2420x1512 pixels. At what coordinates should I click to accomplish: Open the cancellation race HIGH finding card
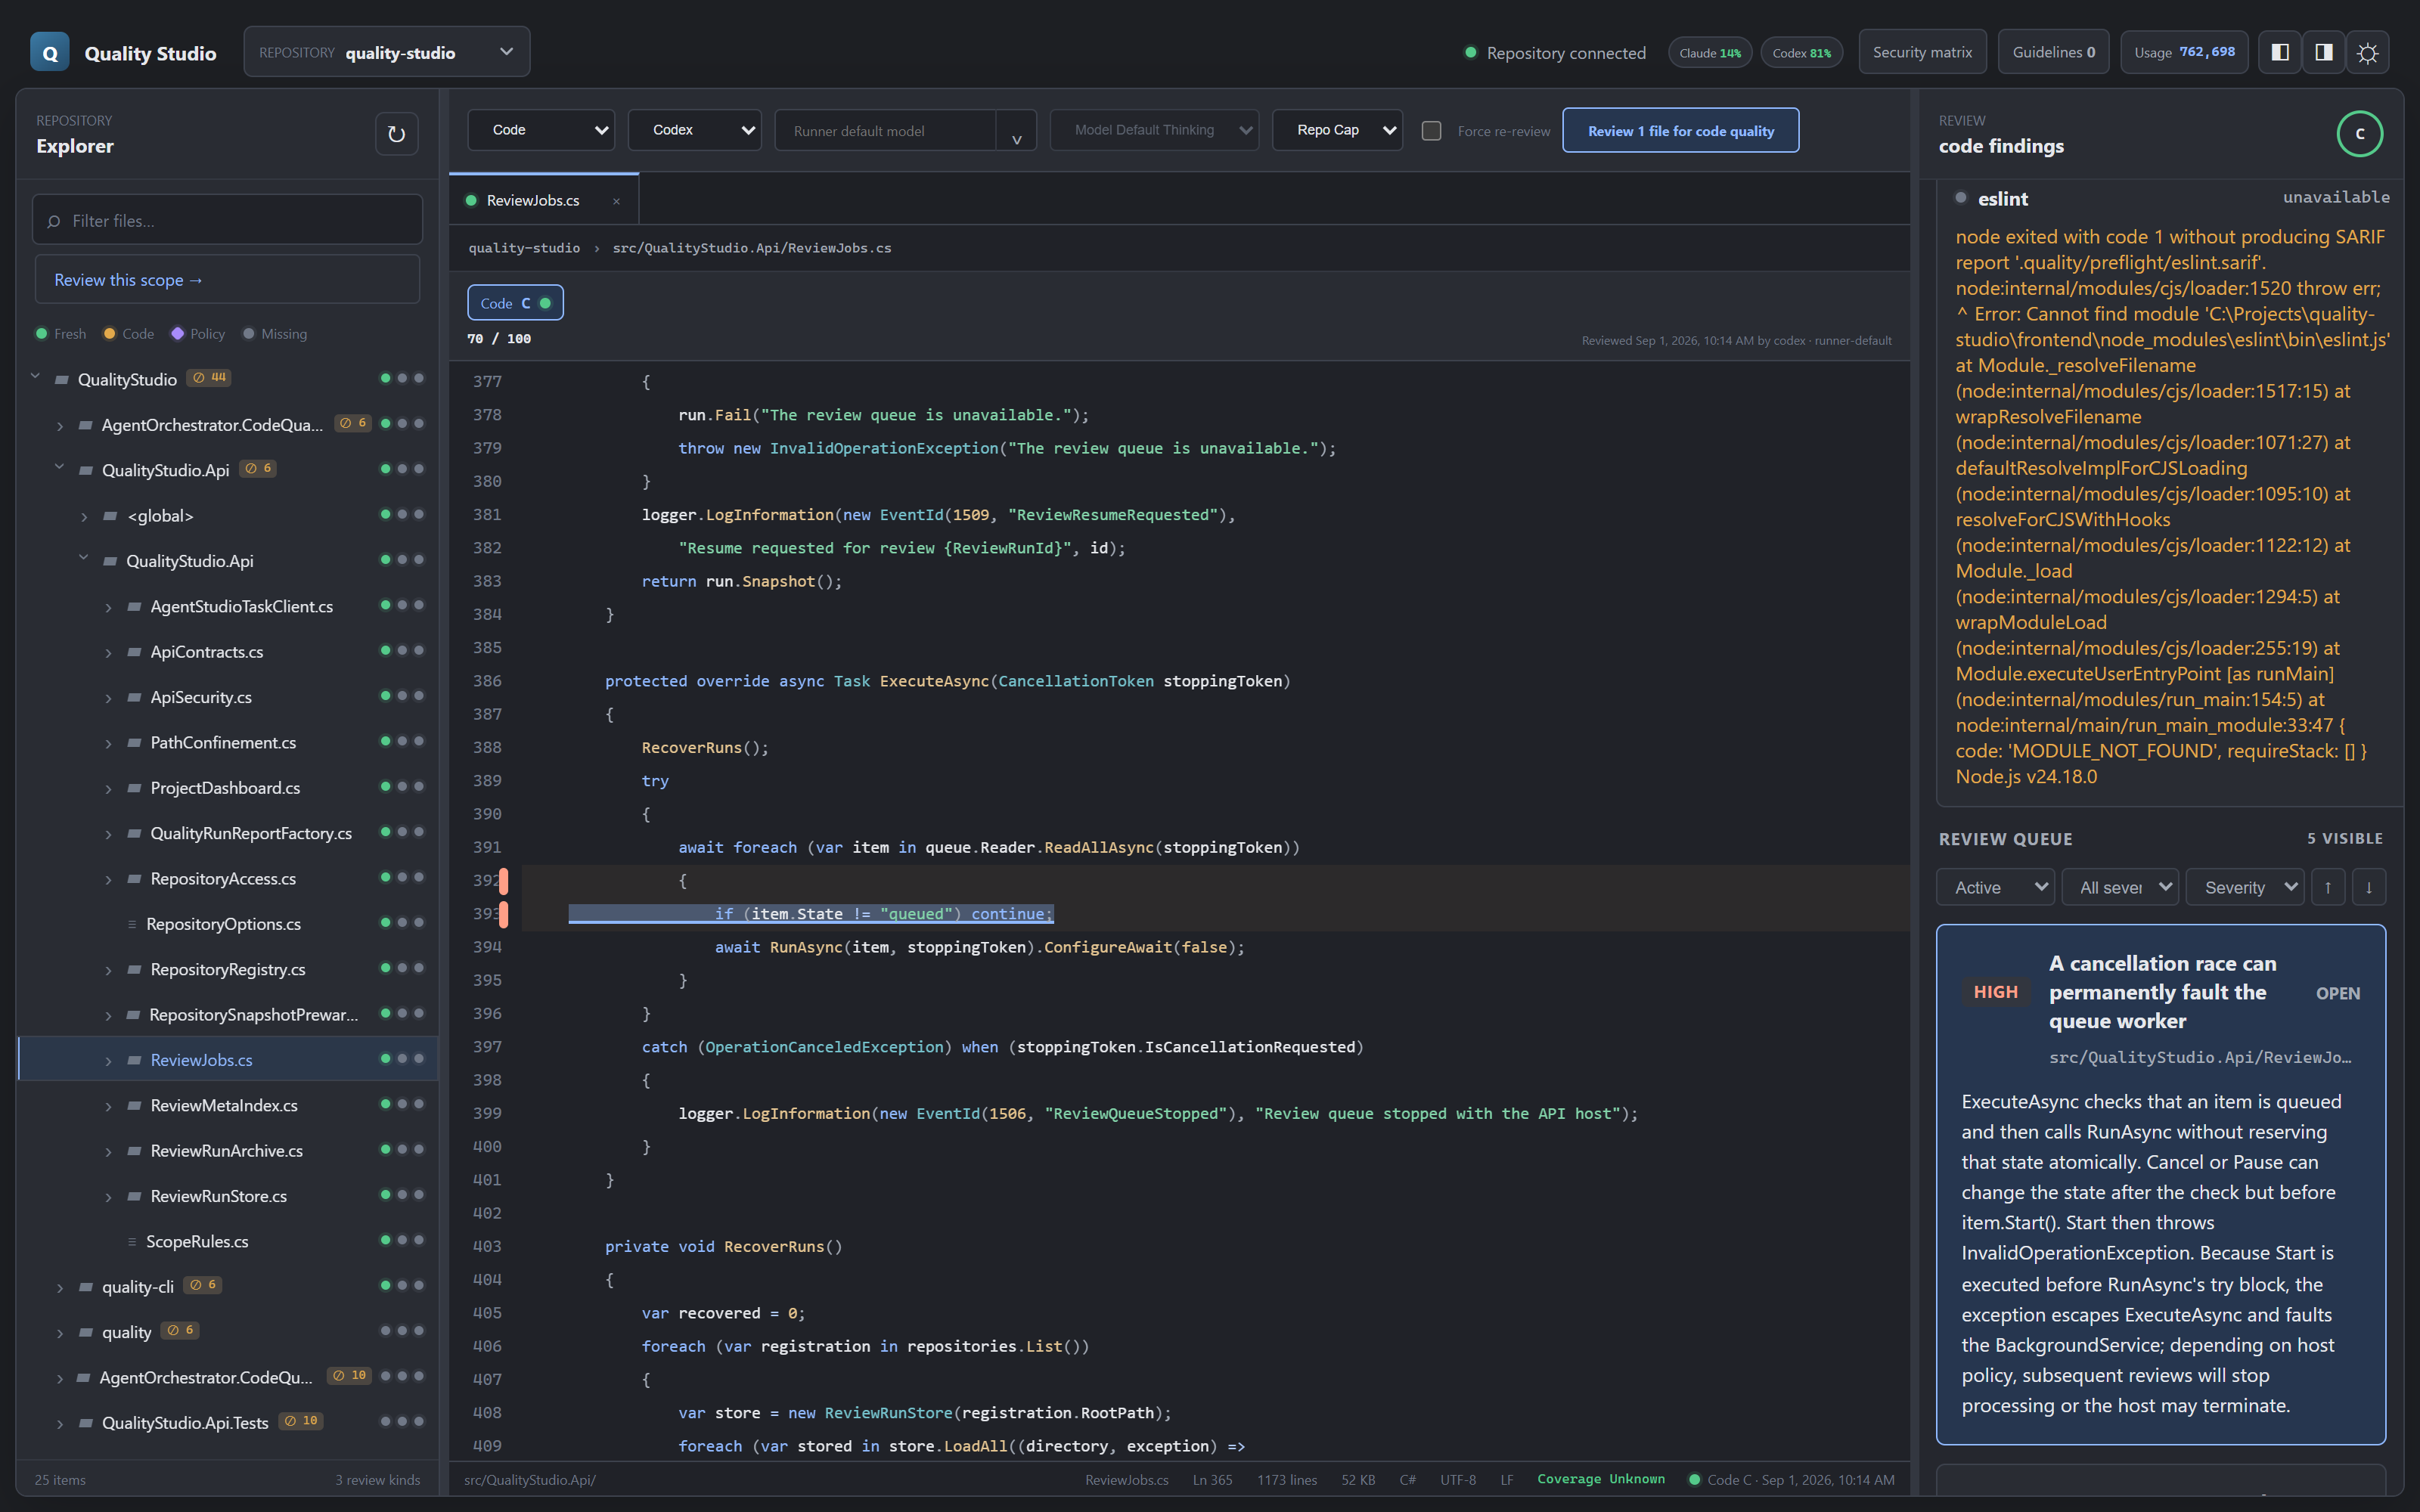pyautogui.click(x=2160, y=1184)
